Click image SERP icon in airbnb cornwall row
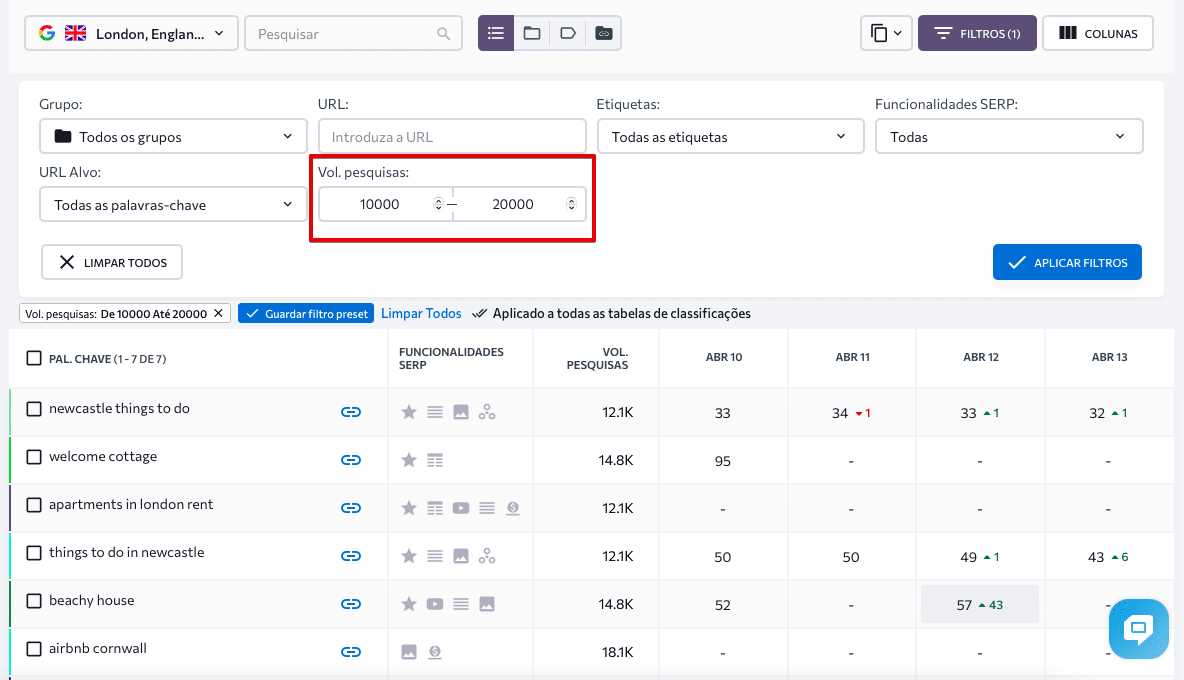The image size is (1184, 680). 409,652
